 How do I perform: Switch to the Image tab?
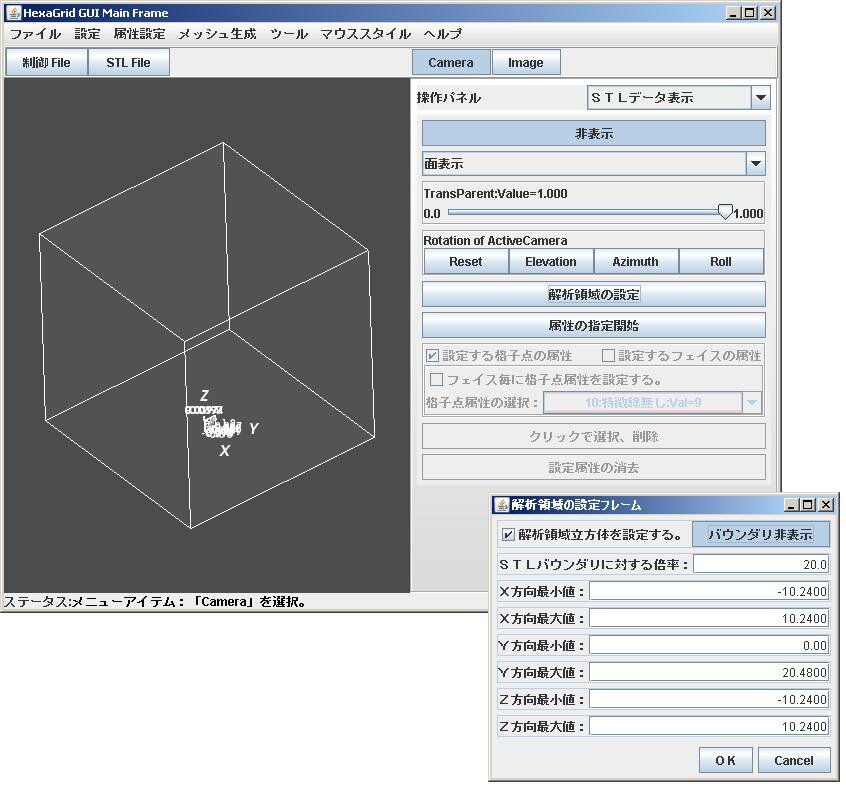(x=525, y=61)
